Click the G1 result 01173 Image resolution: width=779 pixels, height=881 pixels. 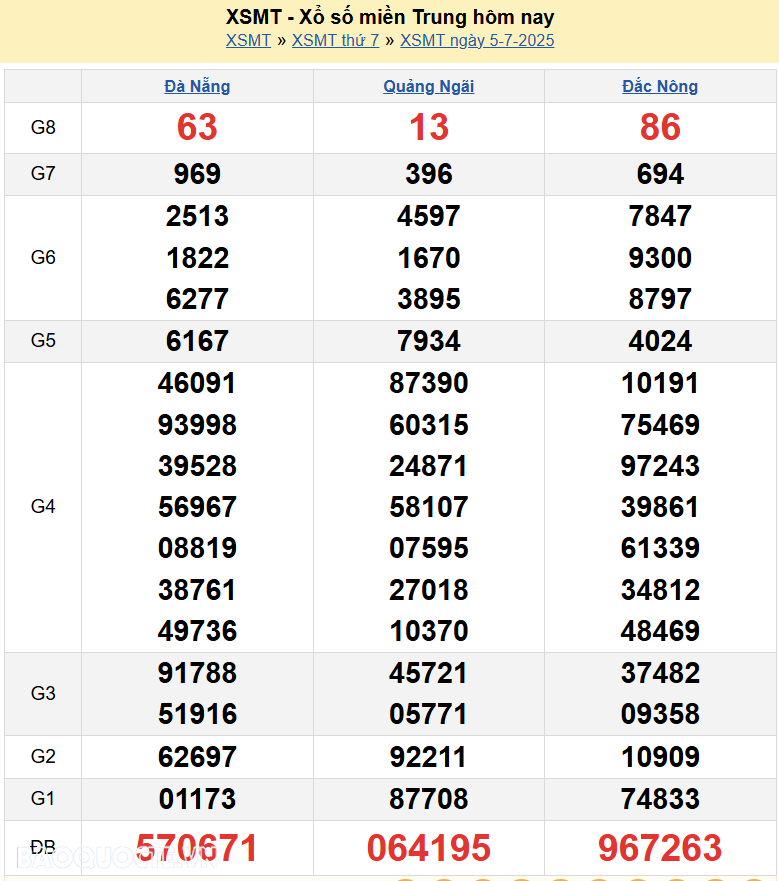click(197, 799)
